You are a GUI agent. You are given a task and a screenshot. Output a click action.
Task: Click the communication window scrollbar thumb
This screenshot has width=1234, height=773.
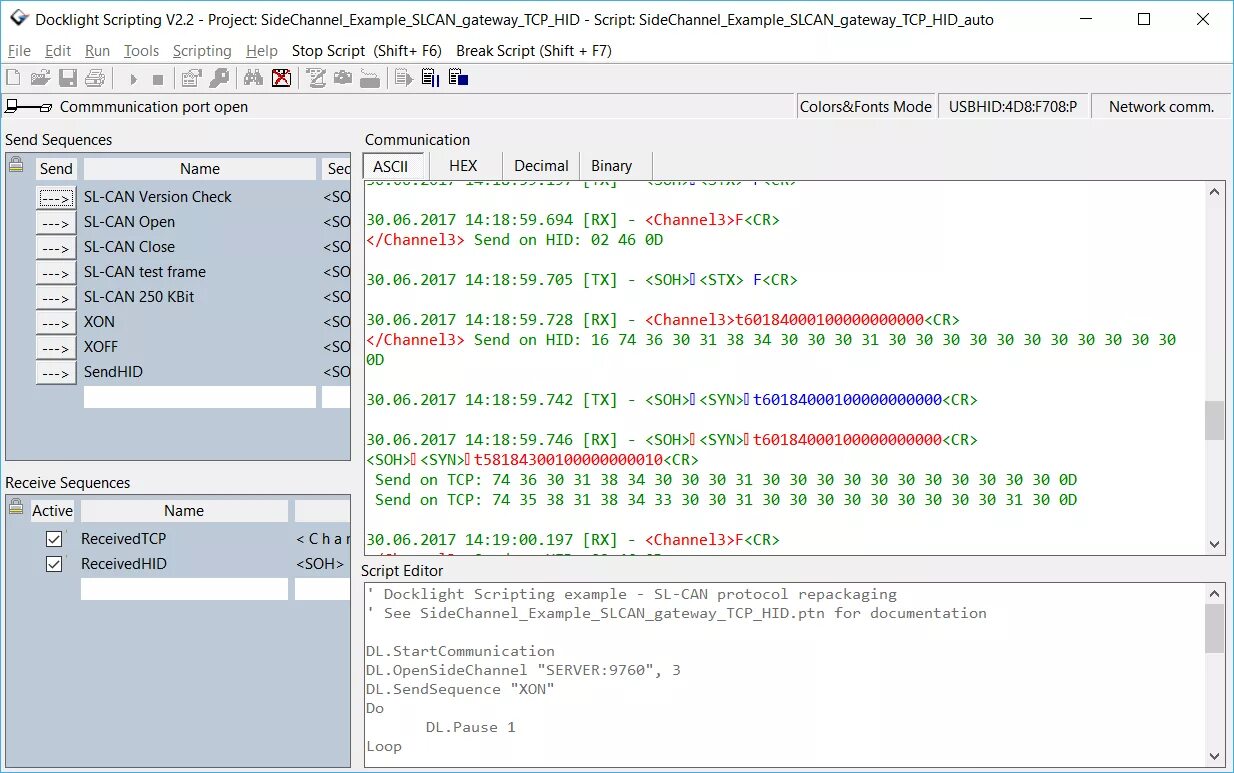[1215, 421]
